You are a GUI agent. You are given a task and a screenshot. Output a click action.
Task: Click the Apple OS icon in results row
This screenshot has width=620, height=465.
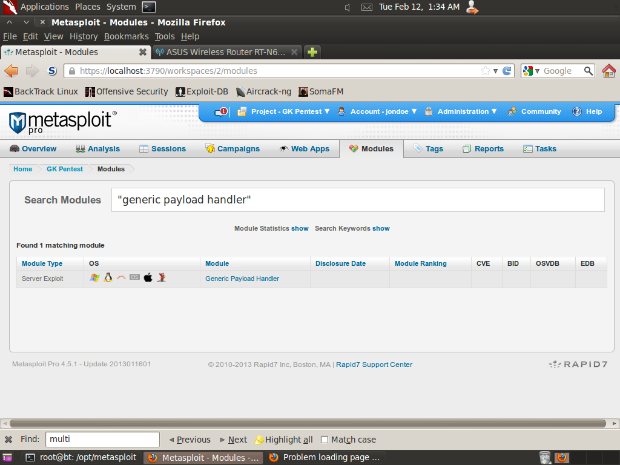pos(148,278)
